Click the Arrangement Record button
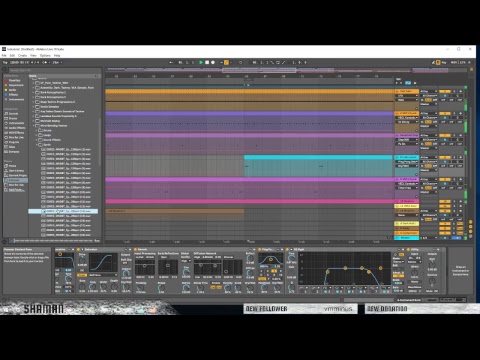Screen dimensions: 480x360 213,62
